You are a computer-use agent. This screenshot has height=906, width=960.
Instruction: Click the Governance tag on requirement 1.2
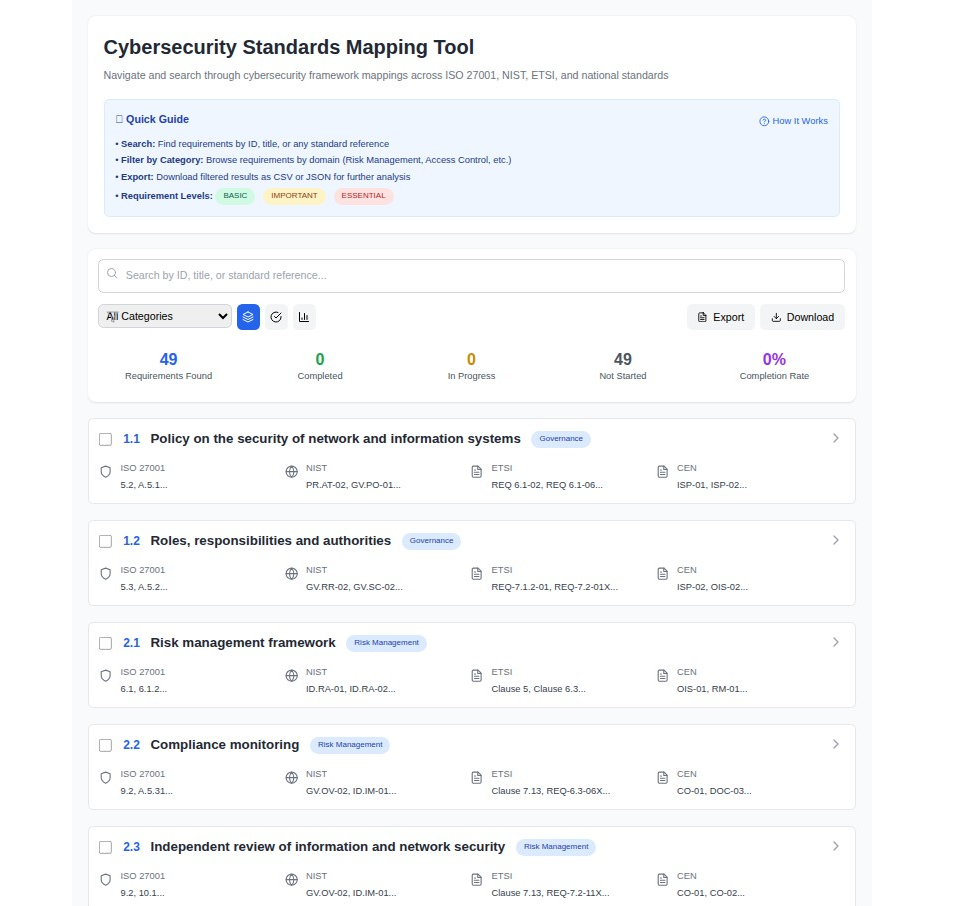click(431, 541)
